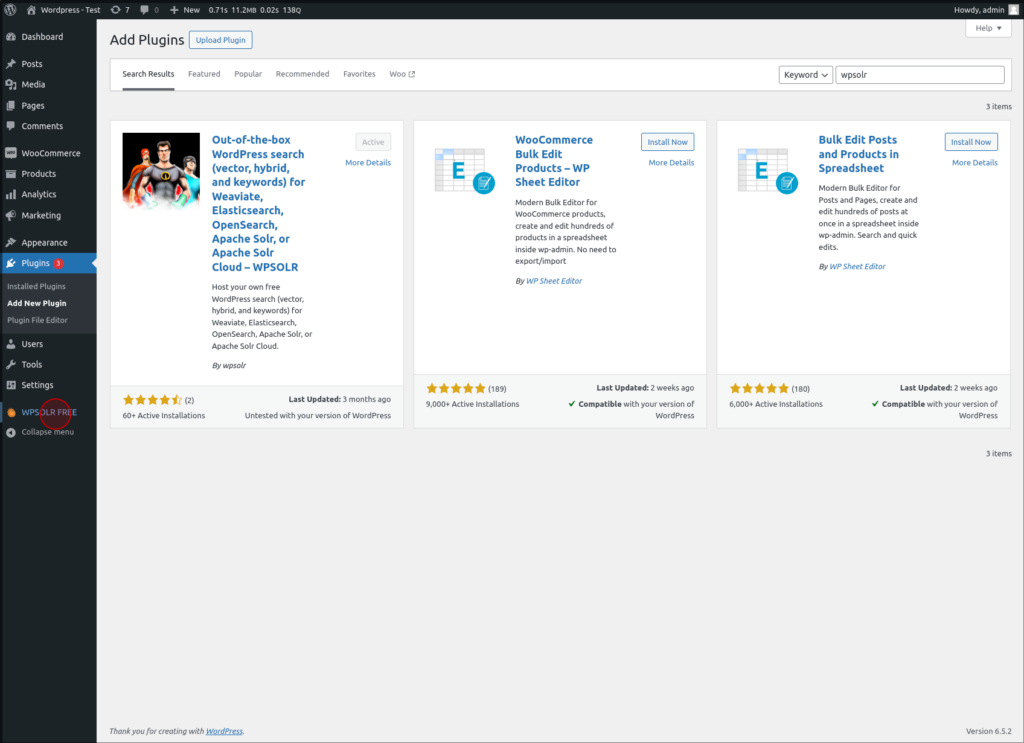
Task: Click the Bulk Edit Posts plugin icon
Action: point(767,171)
